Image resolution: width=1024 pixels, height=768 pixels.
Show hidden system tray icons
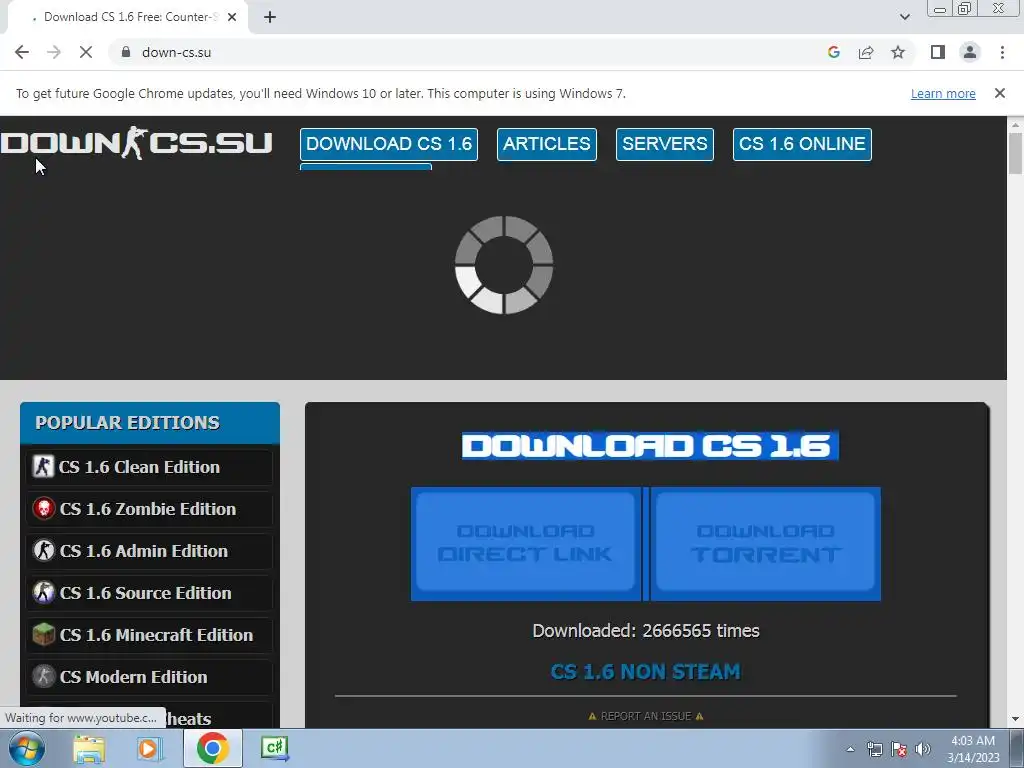tap(850, 749)
